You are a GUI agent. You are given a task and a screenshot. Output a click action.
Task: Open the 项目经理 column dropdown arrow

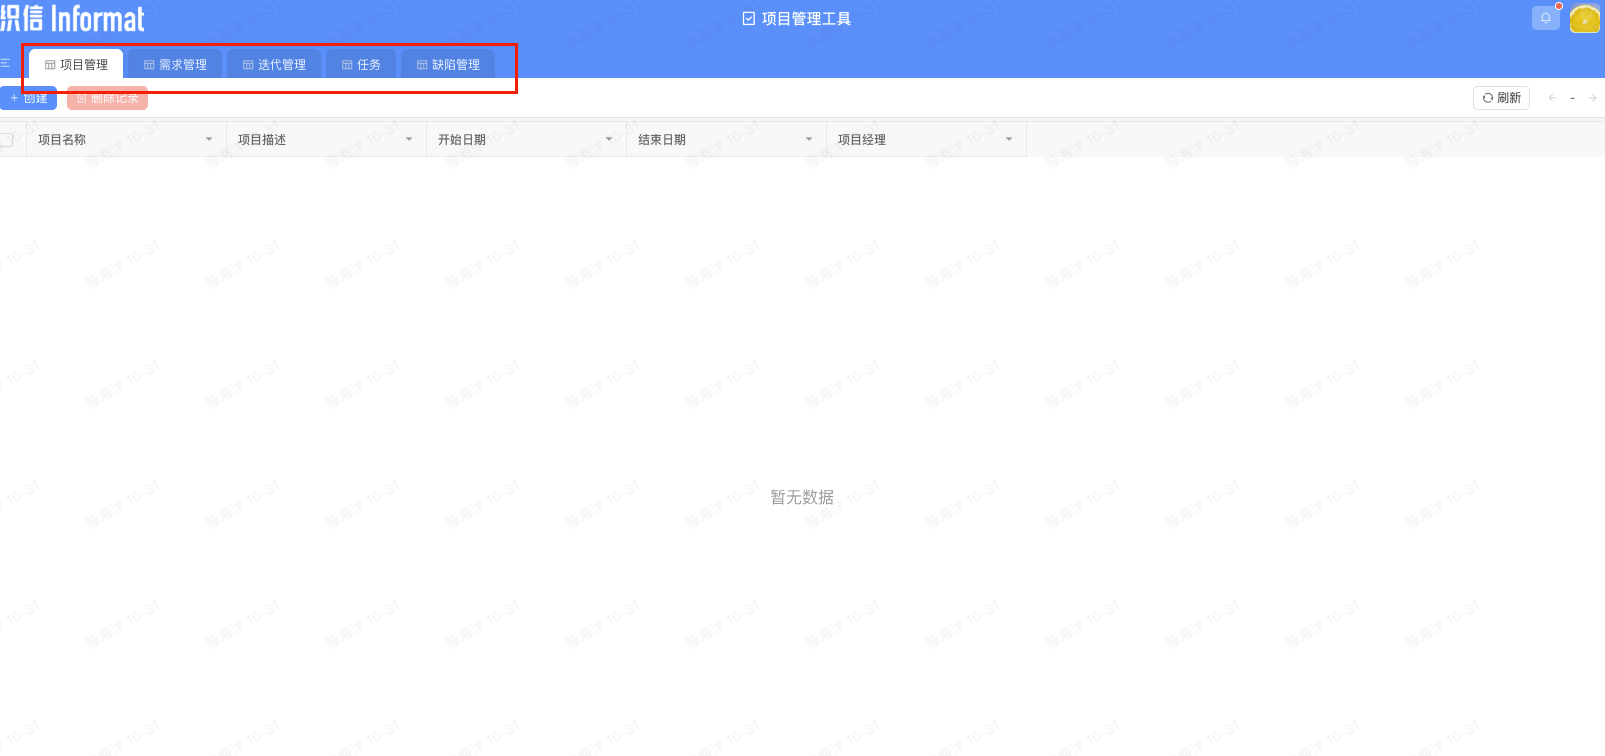[1009, 139]
